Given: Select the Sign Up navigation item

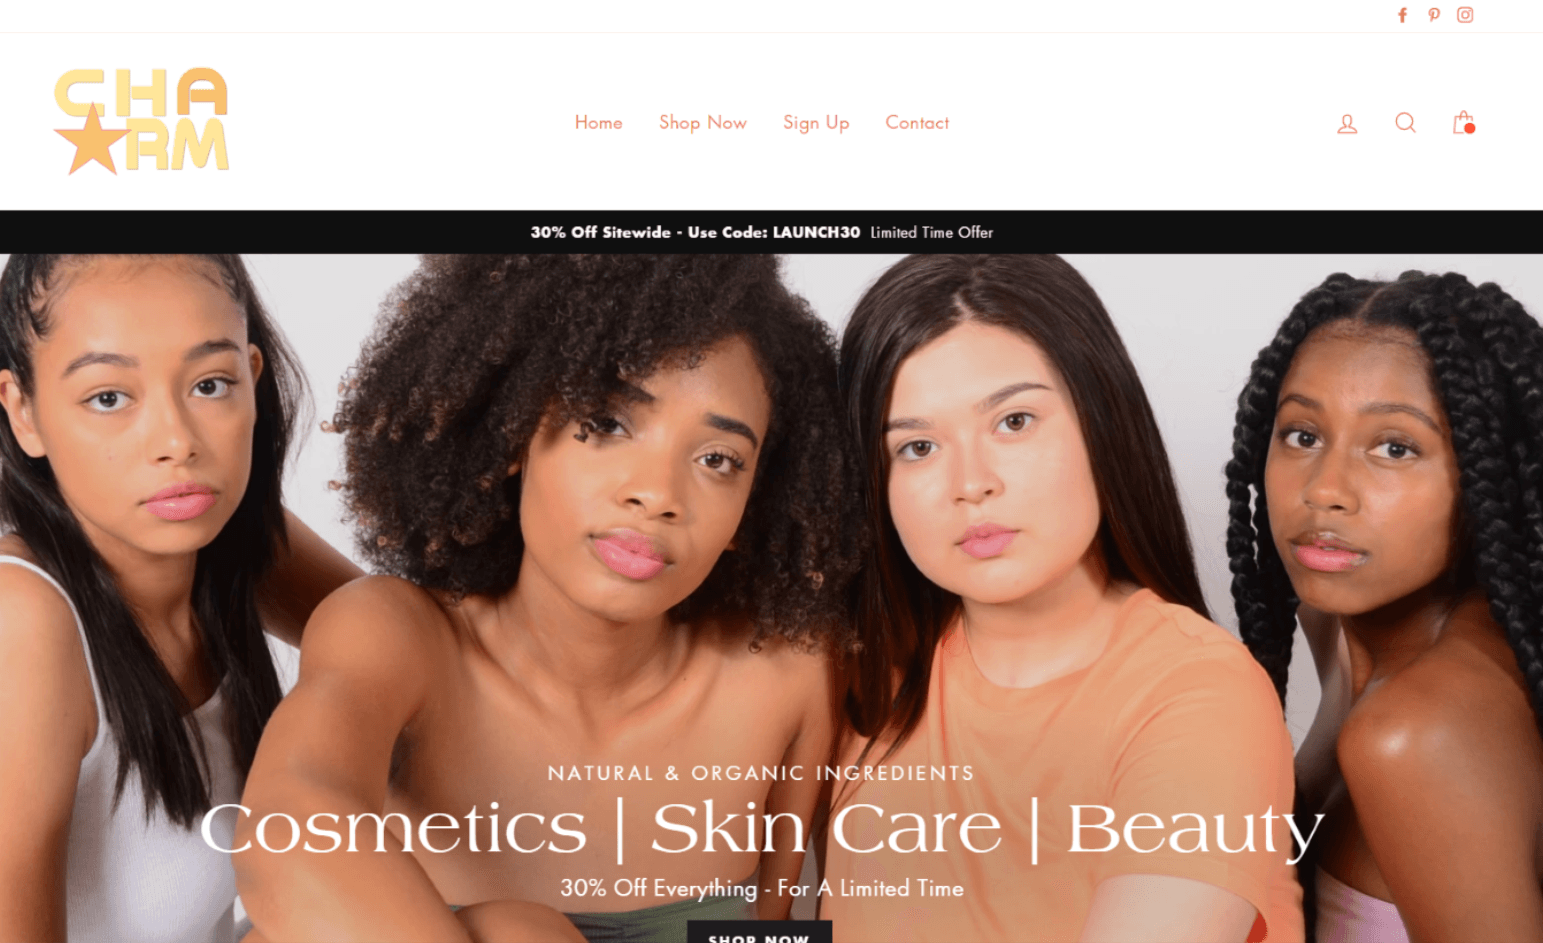Looking at the screenshot, I should (816, 123).
